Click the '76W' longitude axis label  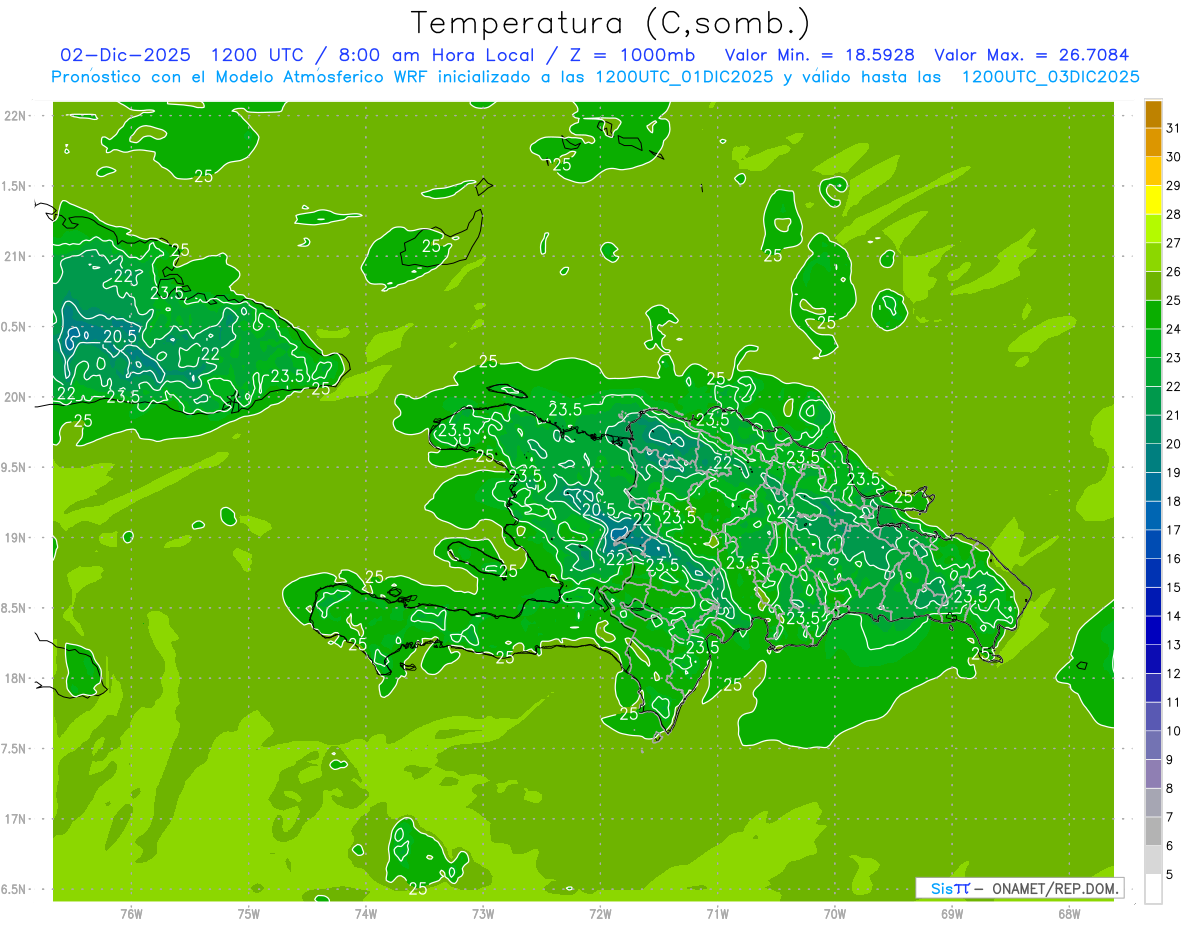[x=131, y=913]
